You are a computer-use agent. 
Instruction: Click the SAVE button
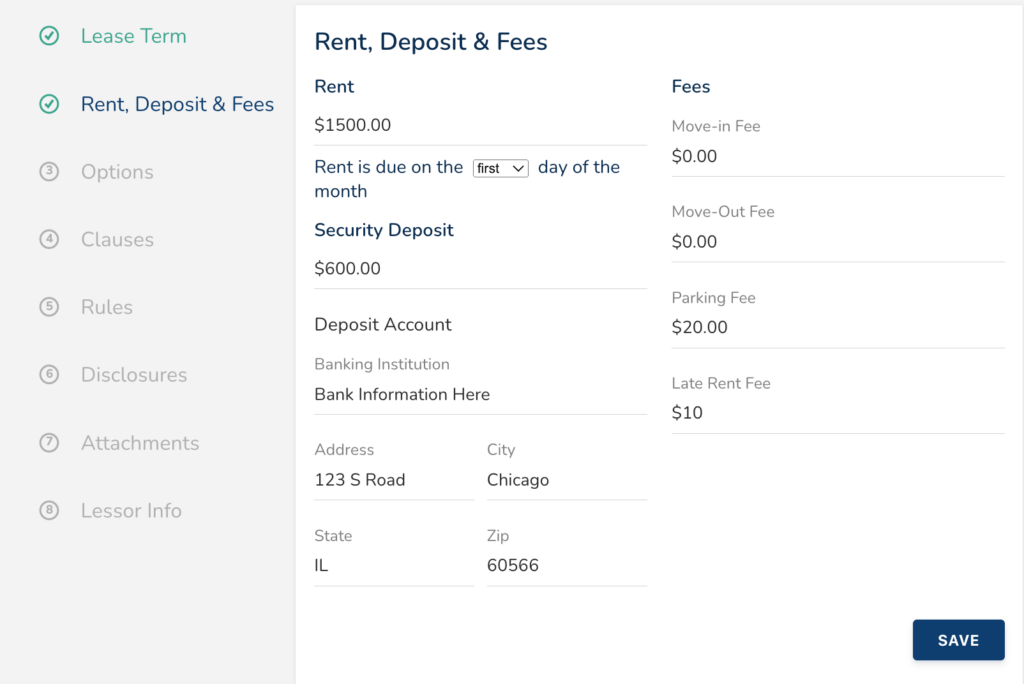958,640
